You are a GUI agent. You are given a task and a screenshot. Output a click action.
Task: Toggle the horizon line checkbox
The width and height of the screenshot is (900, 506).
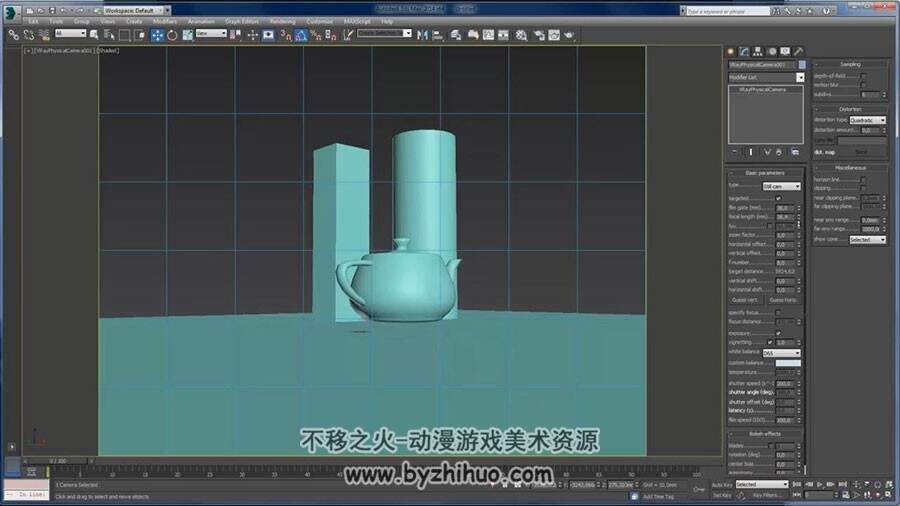click(863, 180)
